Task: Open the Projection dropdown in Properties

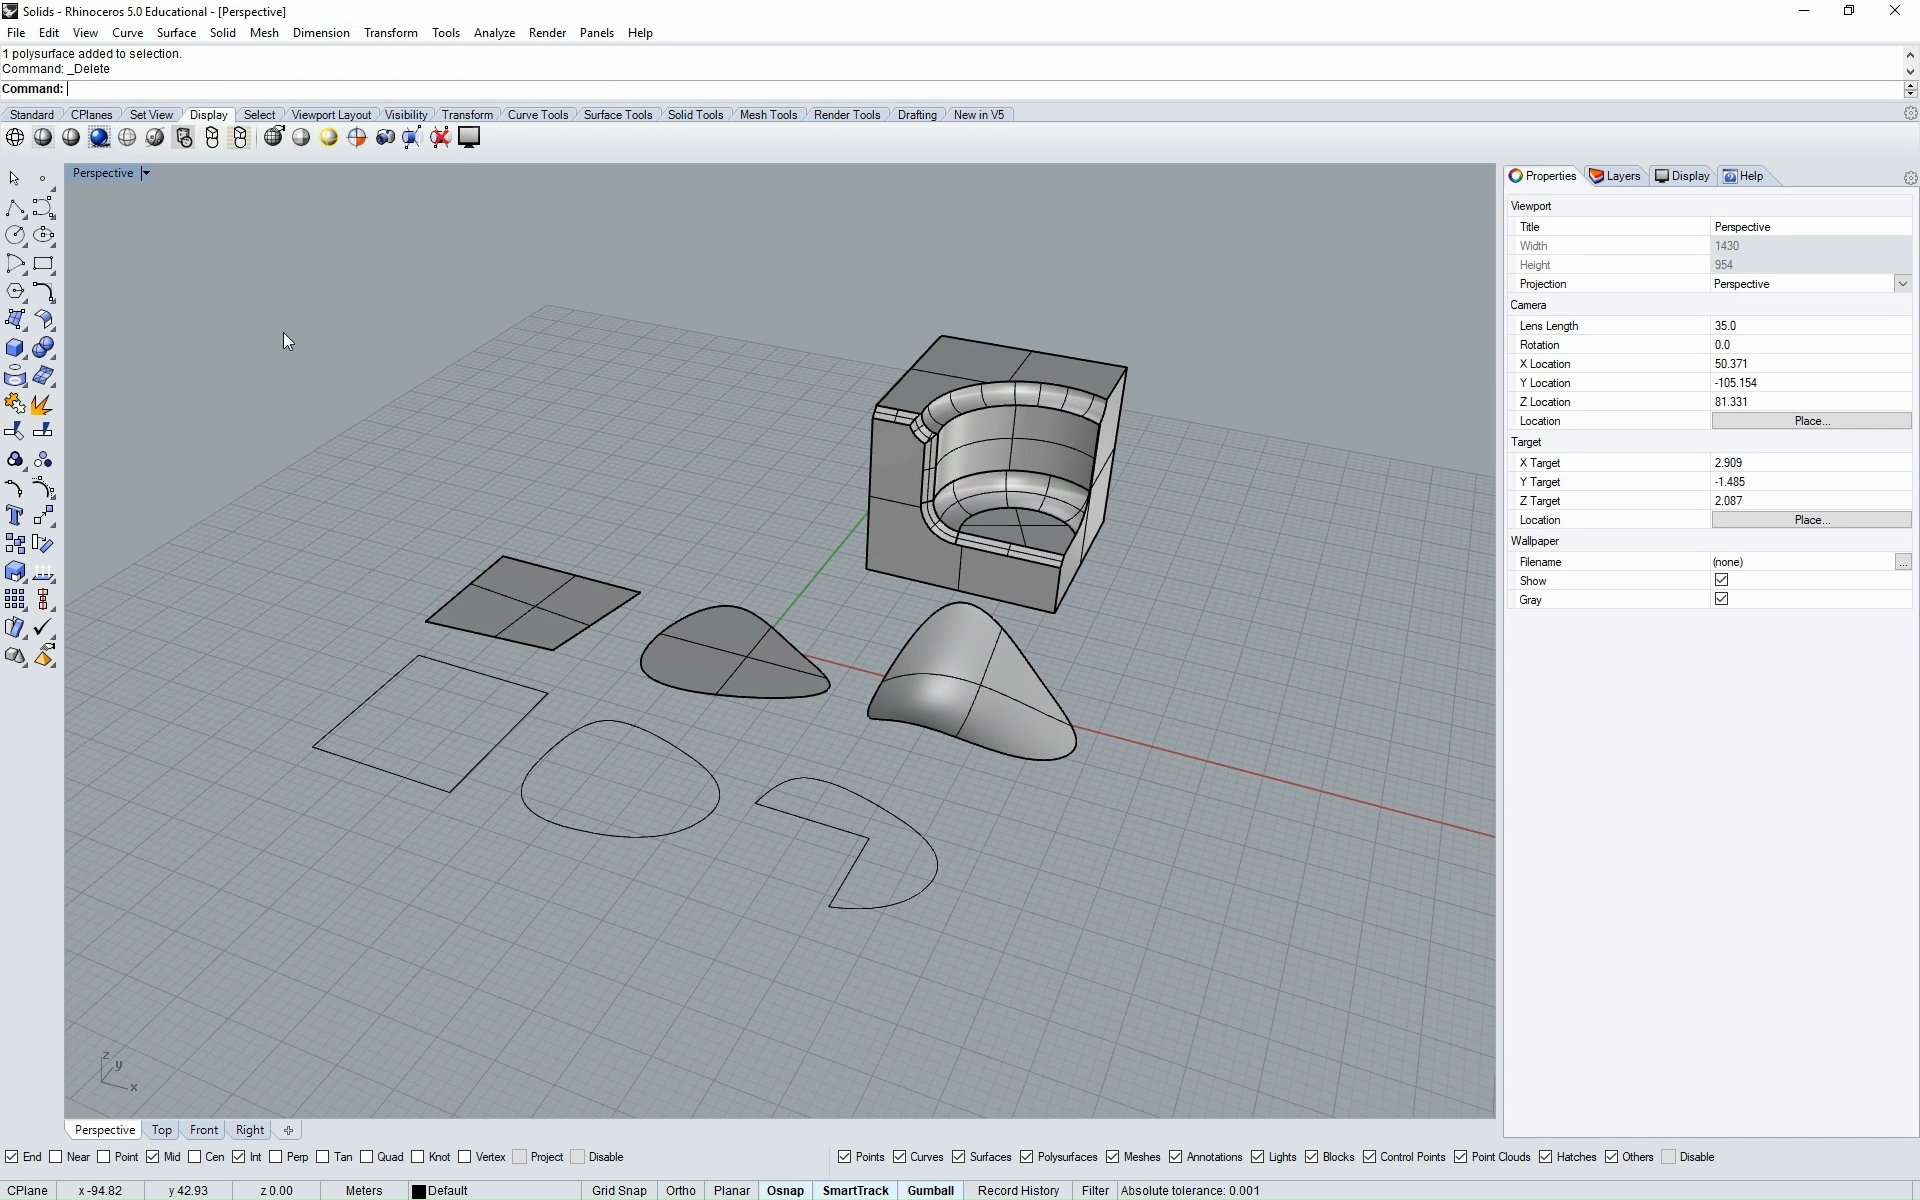Action: click(x=1905, y=283)
